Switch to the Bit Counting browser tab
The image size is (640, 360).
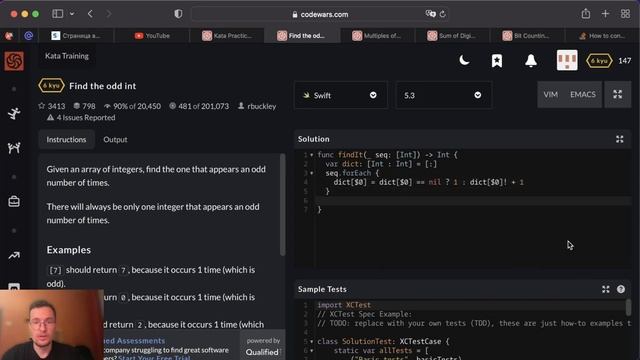pyautogui.click(x=527, y=36)
